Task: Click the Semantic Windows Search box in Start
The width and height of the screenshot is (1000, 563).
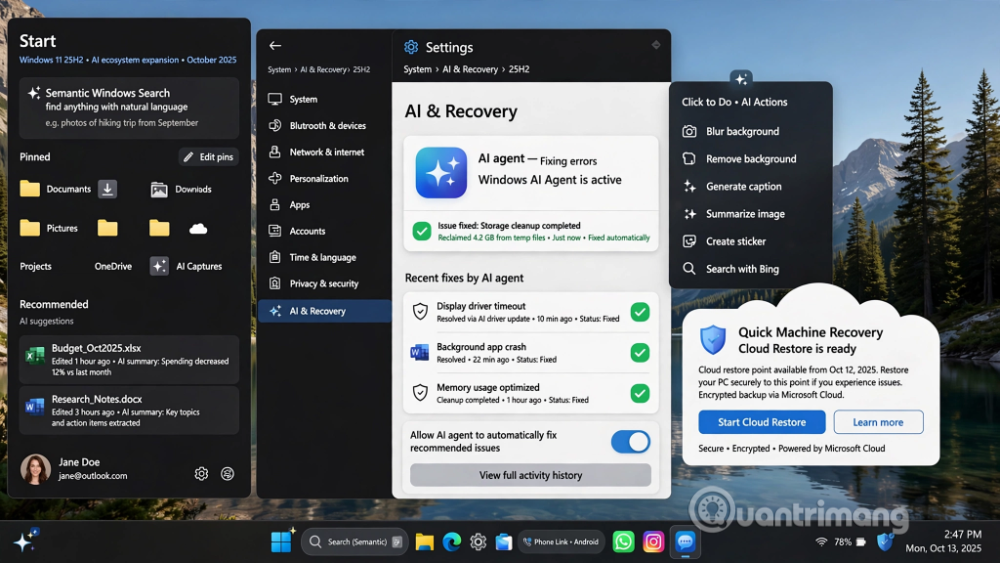Action: tap(129, 108)
